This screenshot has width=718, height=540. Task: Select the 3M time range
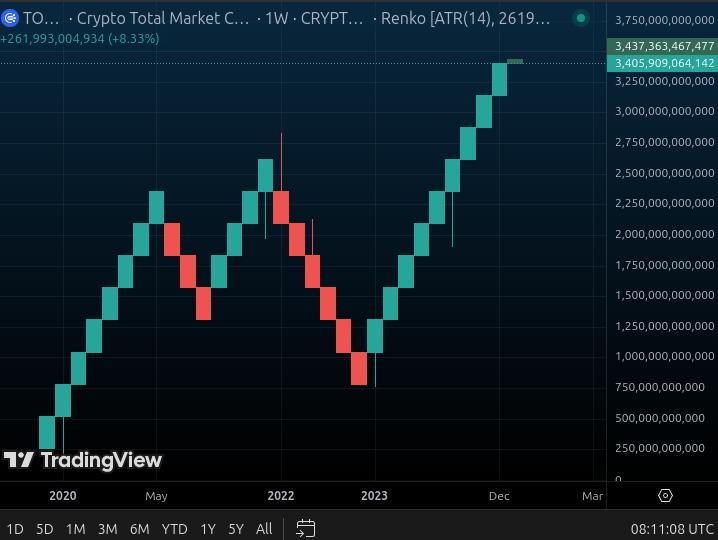click(108, 529)
